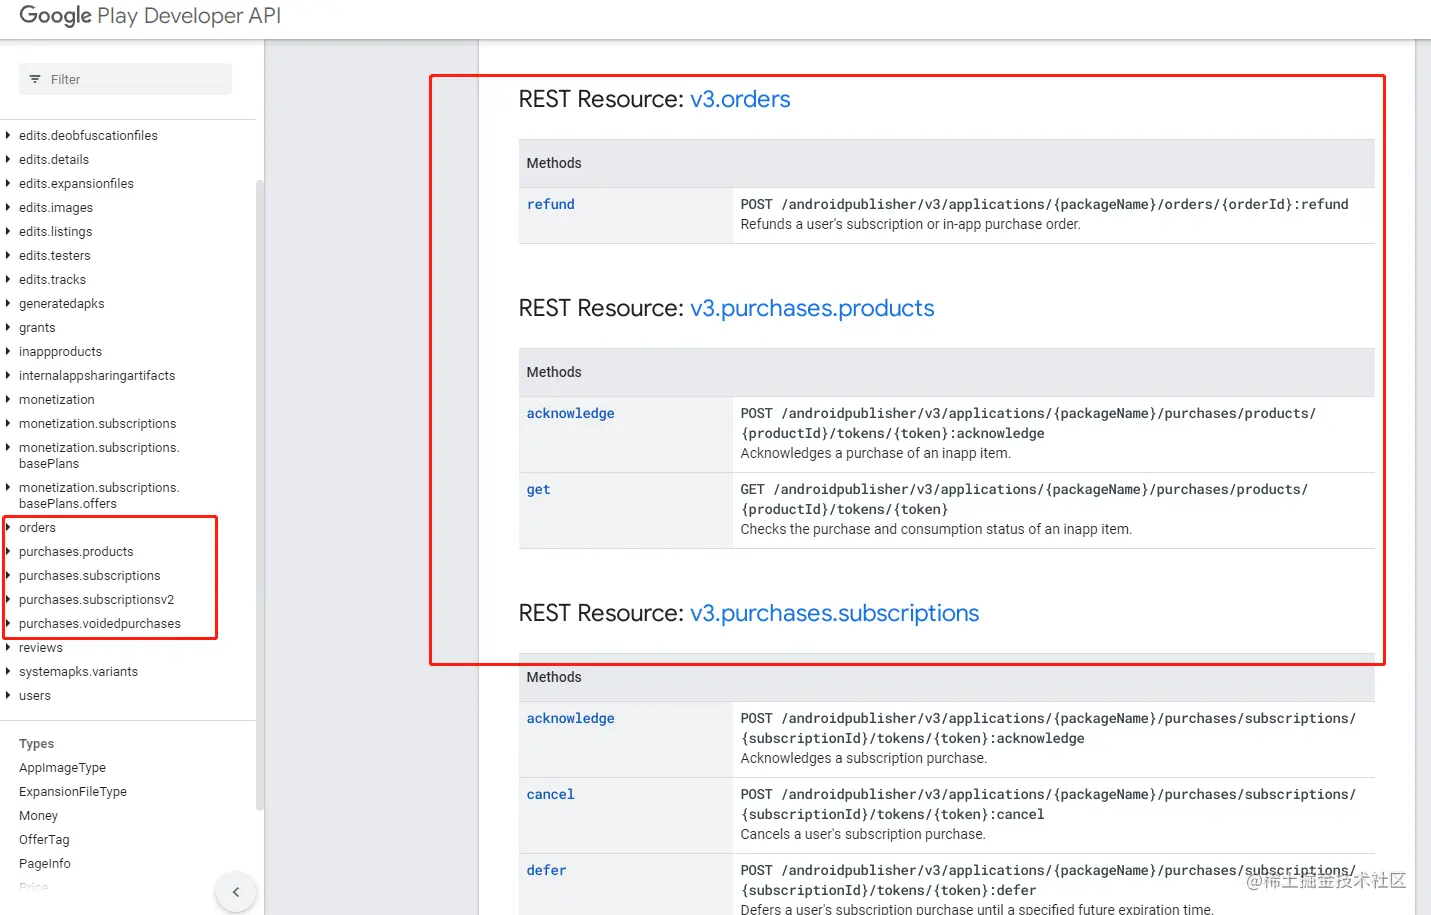Open edits.expansionfiles in the sidebar
1431x915 pixels.
76,183
